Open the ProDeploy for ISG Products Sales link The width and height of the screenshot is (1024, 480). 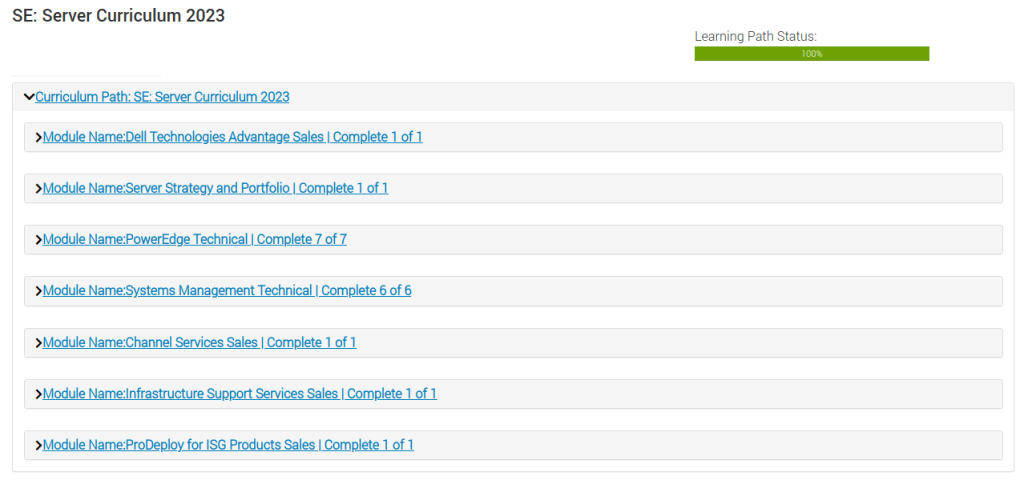click(x=228, y=445)
